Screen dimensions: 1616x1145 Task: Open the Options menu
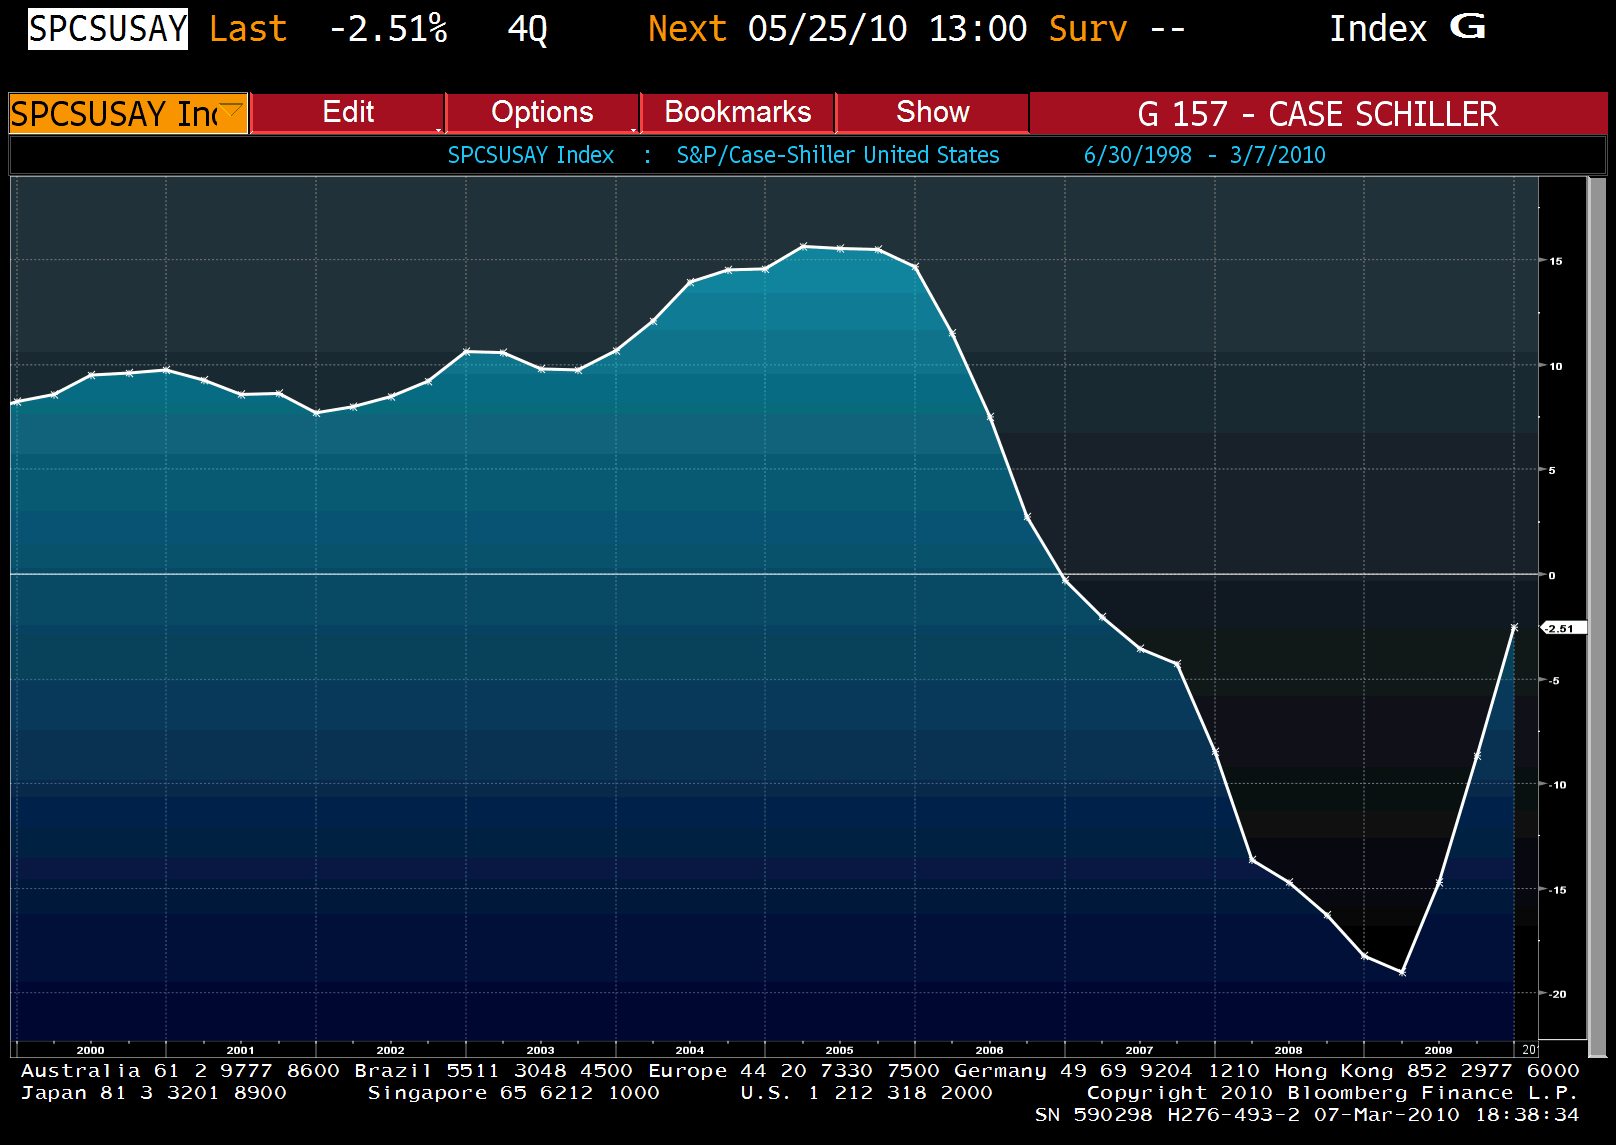[x=542, y=112]
